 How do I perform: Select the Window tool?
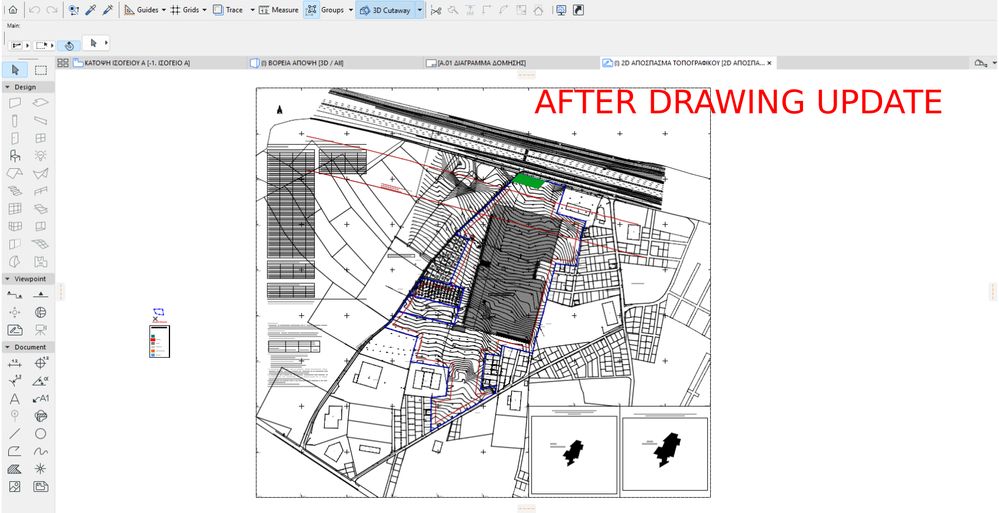[x=41, y=138]
